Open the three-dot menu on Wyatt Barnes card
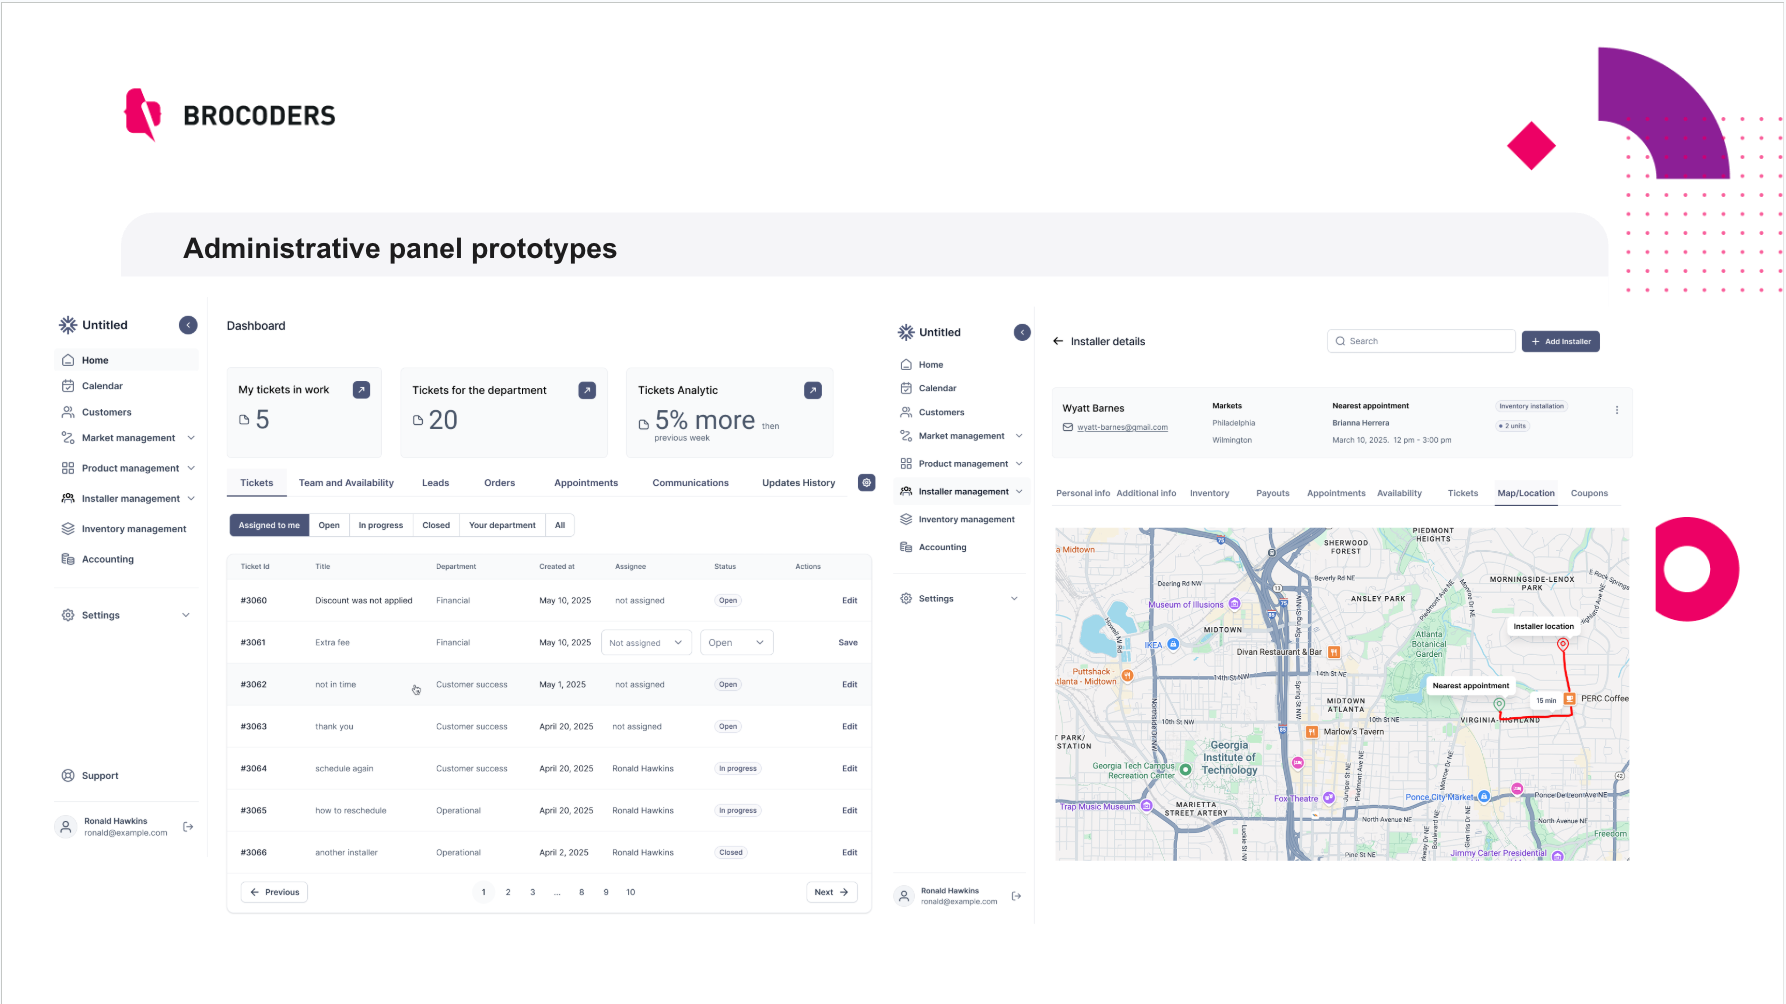 (1616, 408)
